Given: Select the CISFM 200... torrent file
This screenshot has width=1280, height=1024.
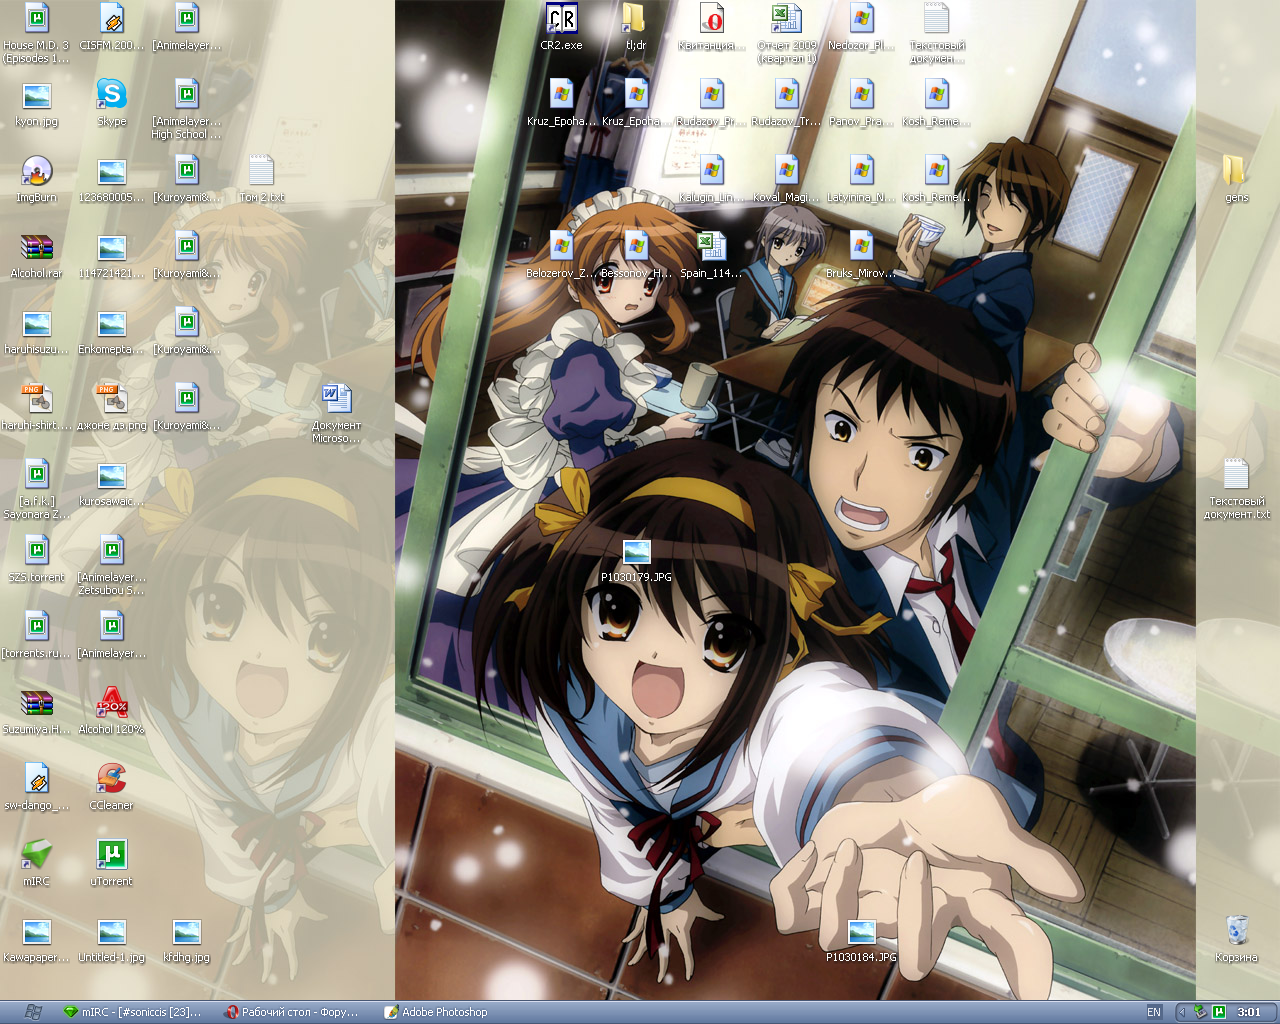Looking at the screenshot, I should 112,27.
